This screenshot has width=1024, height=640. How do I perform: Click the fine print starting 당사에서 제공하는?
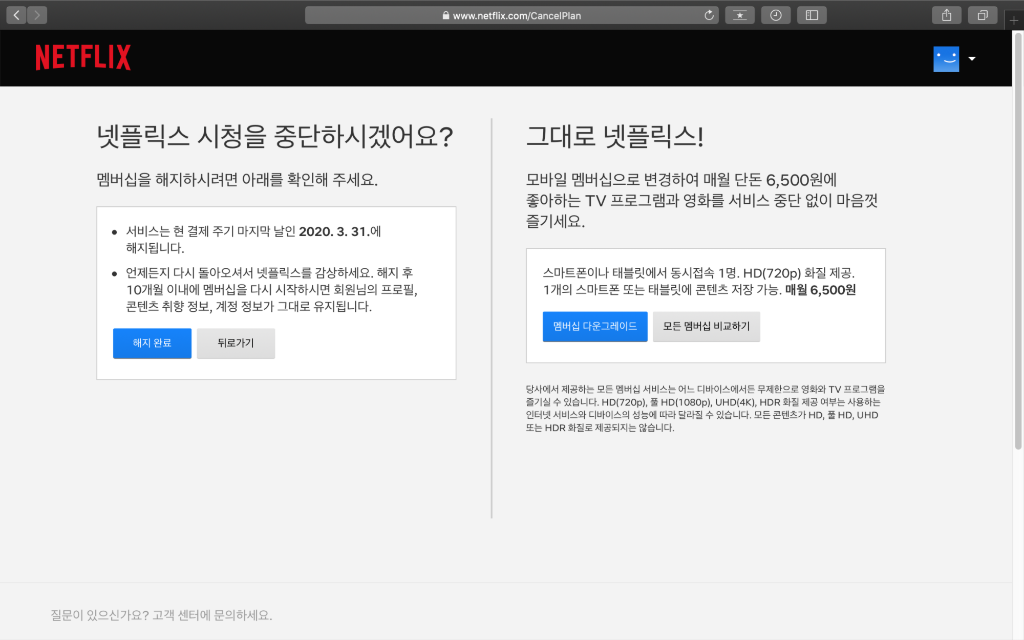(x=705, y=408)
